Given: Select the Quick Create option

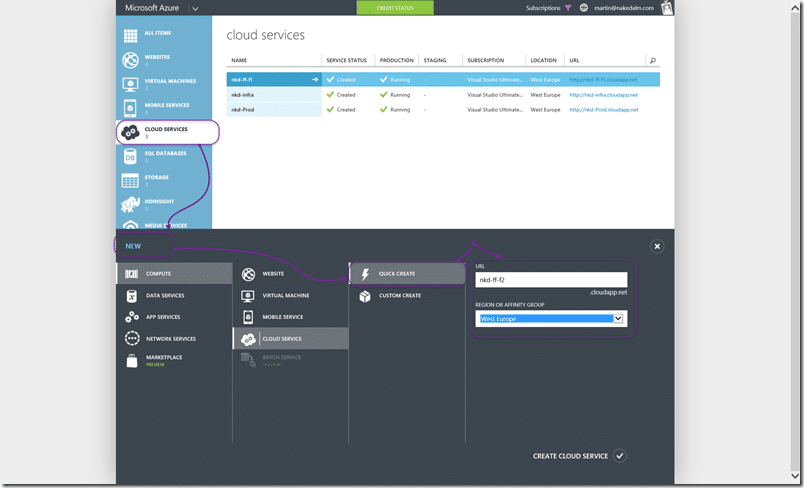Looking at the screenshot, I should point(407,274).
